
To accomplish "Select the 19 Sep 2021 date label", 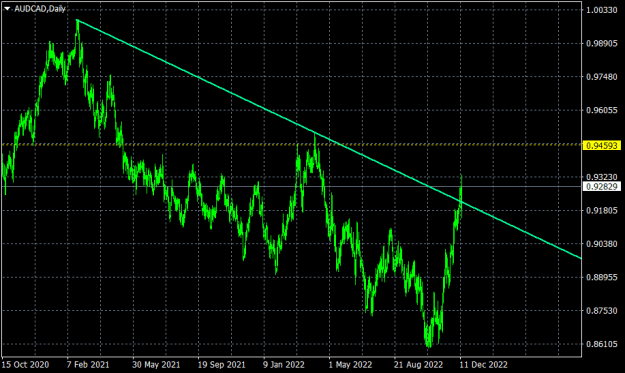I will (222, 365).
